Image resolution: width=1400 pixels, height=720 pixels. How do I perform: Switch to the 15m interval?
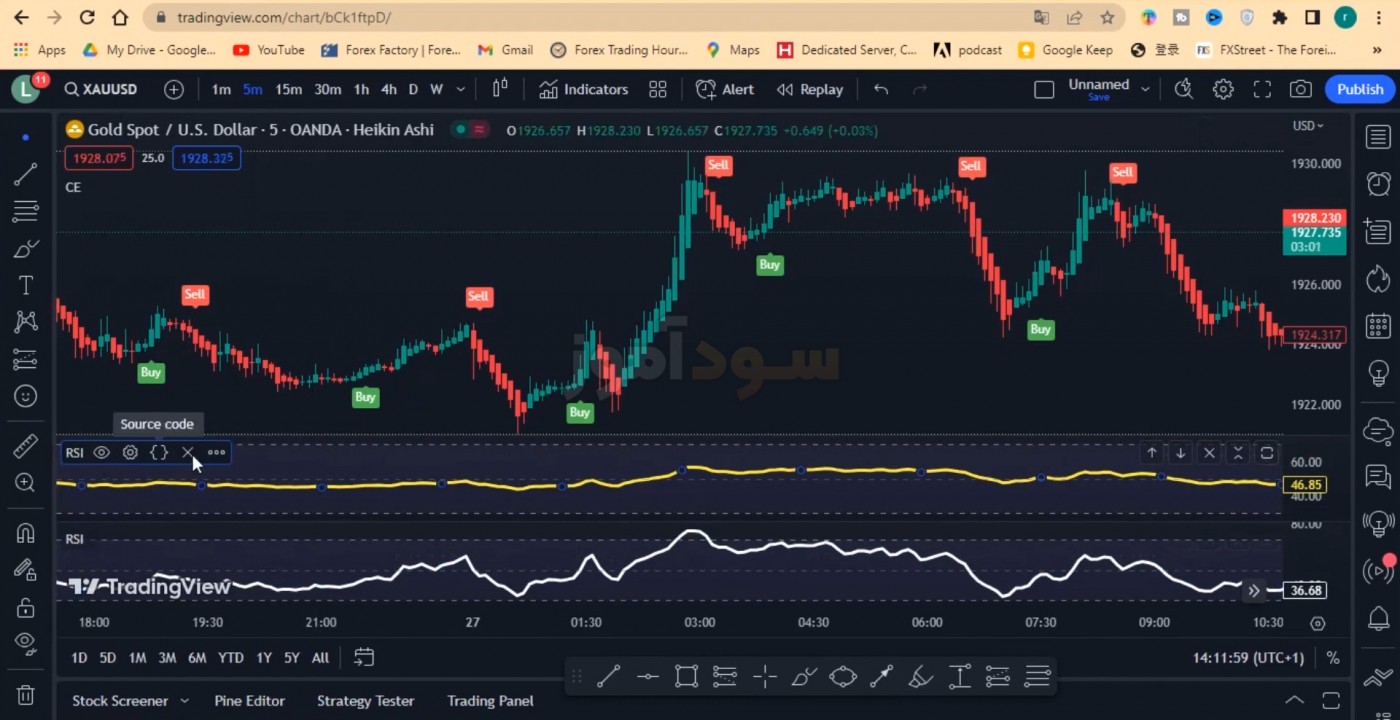tap(288, 89)
